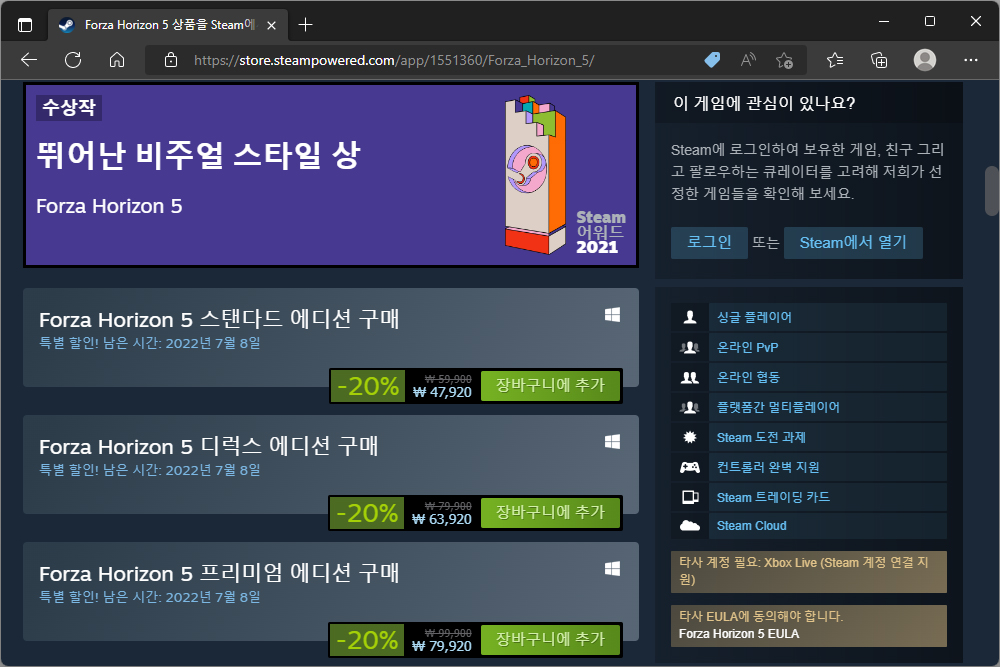The width and height of the screenshot is (1000, 667).
Task: Click the -20% badge on Standard edition
Action: [x=368, y=386]
